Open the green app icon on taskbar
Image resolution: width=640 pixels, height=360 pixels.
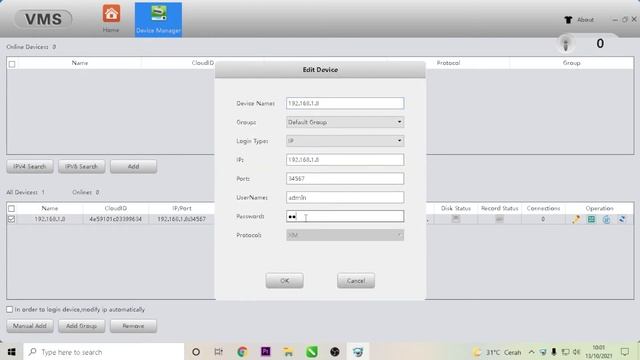(312, 352)
